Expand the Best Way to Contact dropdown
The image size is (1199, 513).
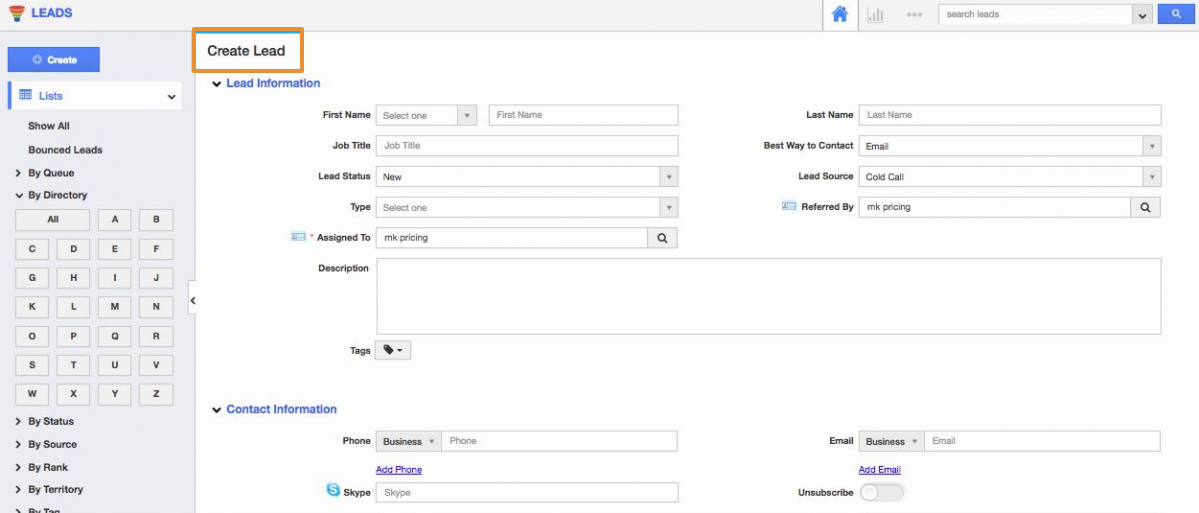tap(1010, 146)
